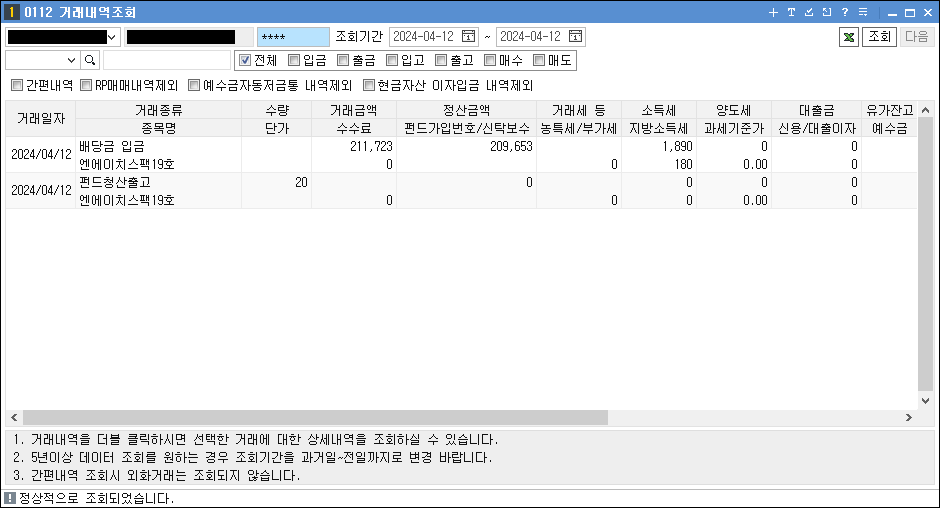This screenshot has height=508, width=940.
Task: Check the 출금 checkbox
Action: pos(343,60)
